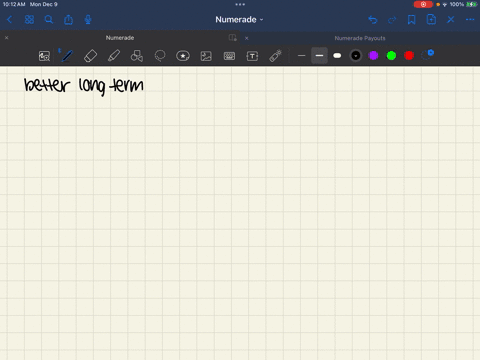Viewport: 480px width, 360px height.
Task: Pick the green pen color
Action: (391, 56)
